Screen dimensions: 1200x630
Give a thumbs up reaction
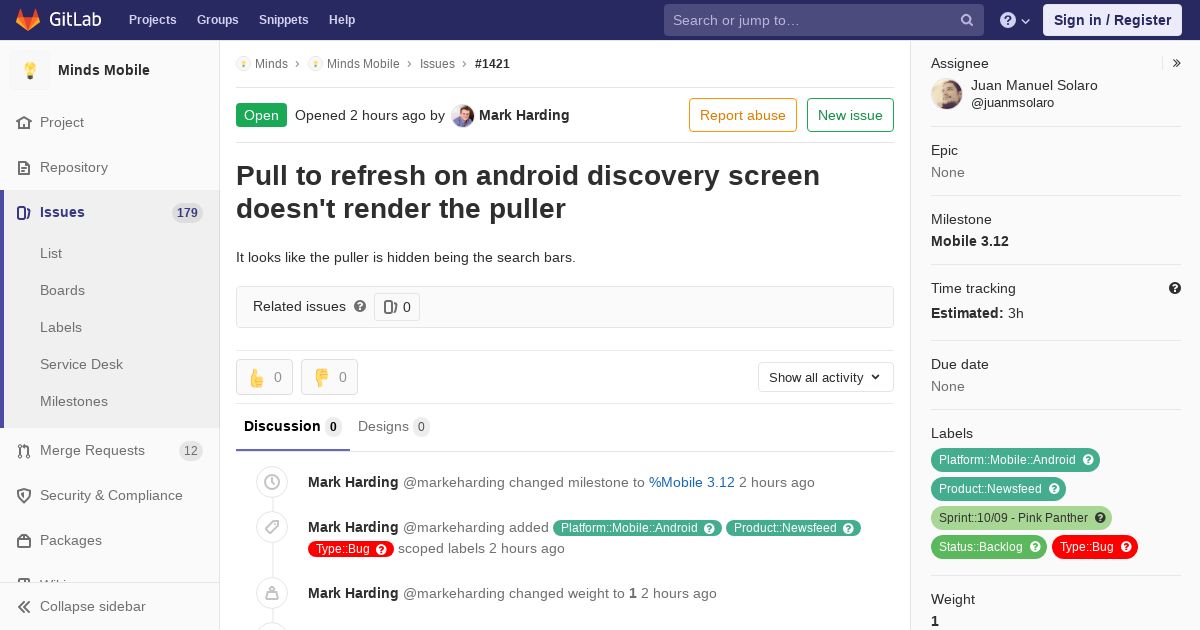[x=264, y=377]
